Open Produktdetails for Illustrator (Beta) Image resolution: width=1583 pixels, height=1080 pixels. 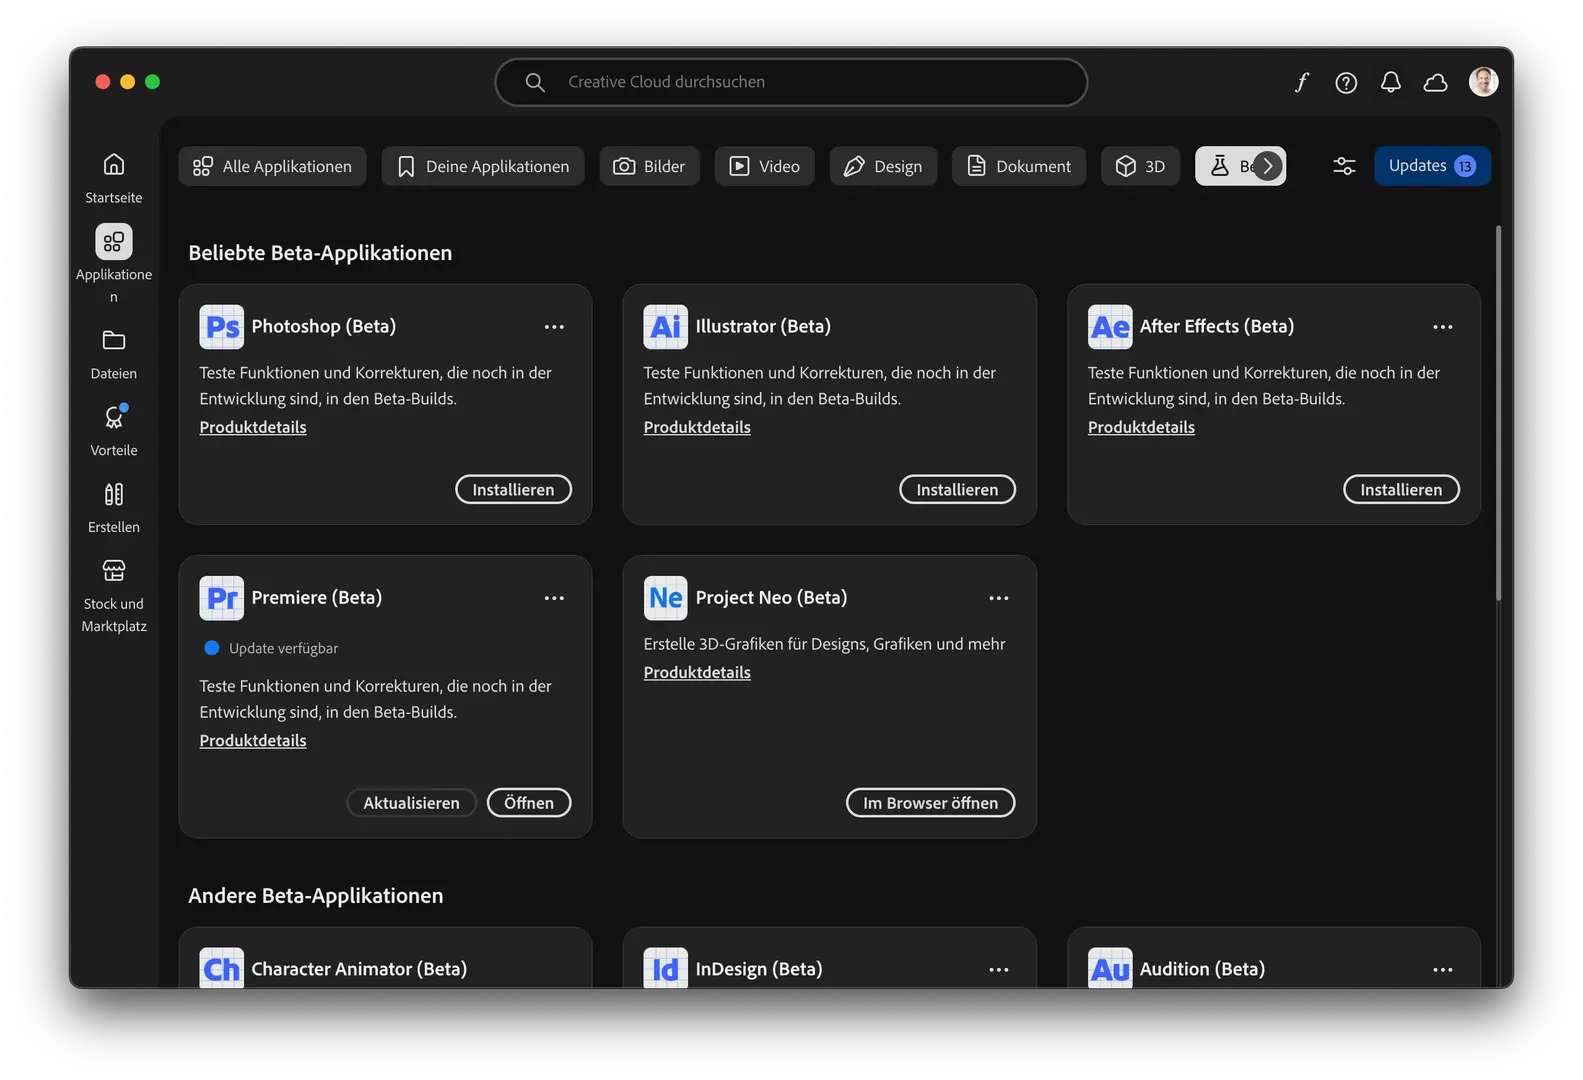(x=697, y=427)
